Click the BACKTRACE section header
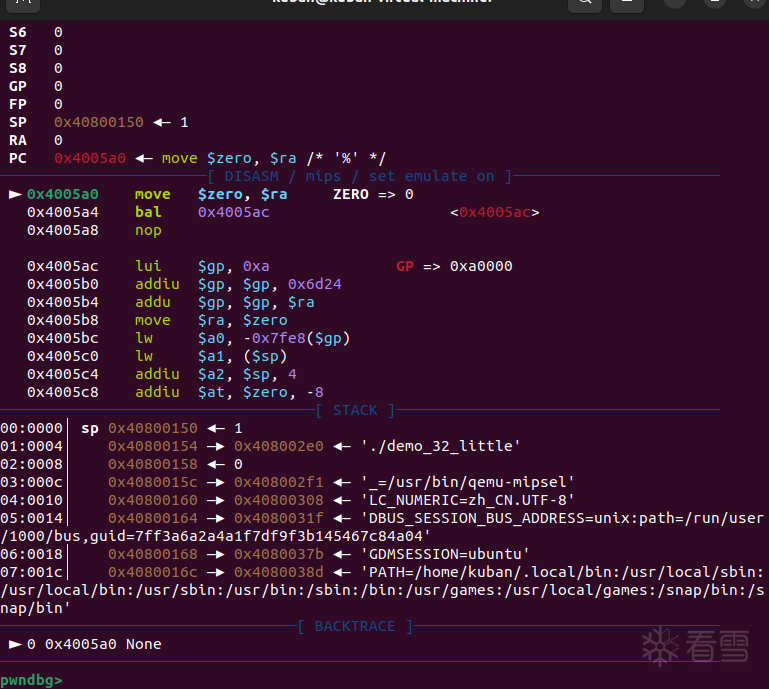 tap(355, 626)
